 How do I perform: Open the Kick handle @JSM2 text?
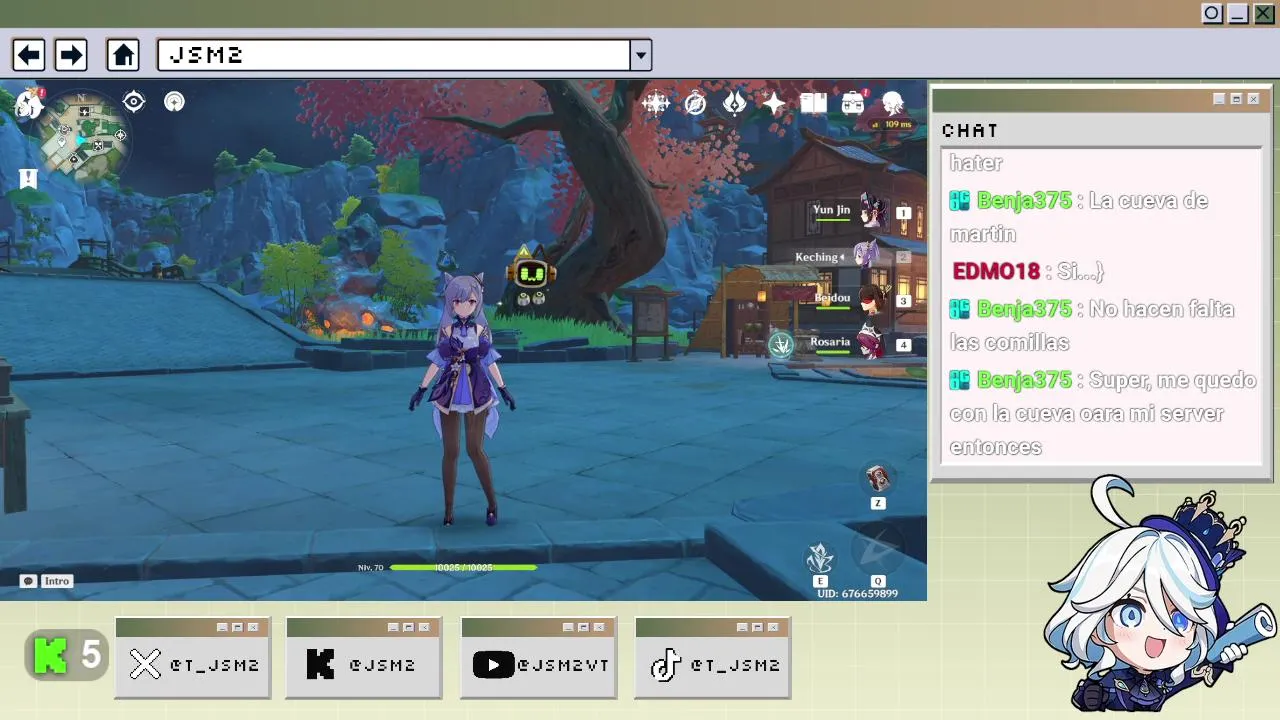382,665
